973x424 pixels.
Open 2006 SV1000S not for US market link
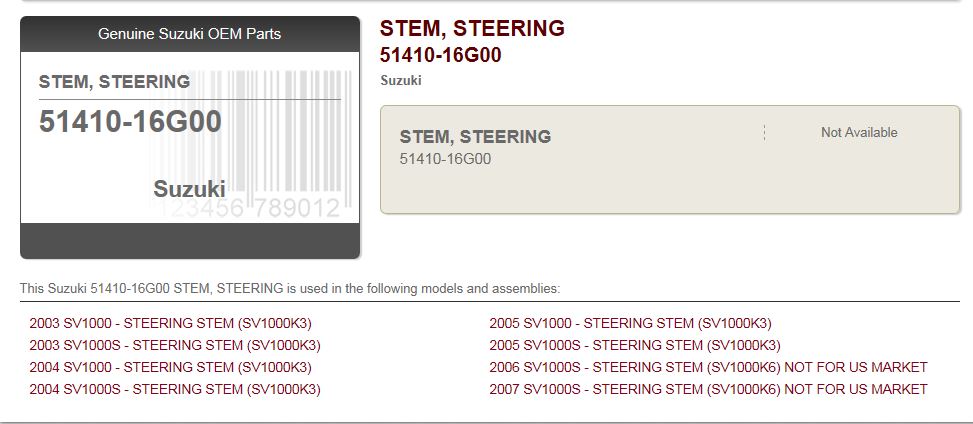[708, 367]
